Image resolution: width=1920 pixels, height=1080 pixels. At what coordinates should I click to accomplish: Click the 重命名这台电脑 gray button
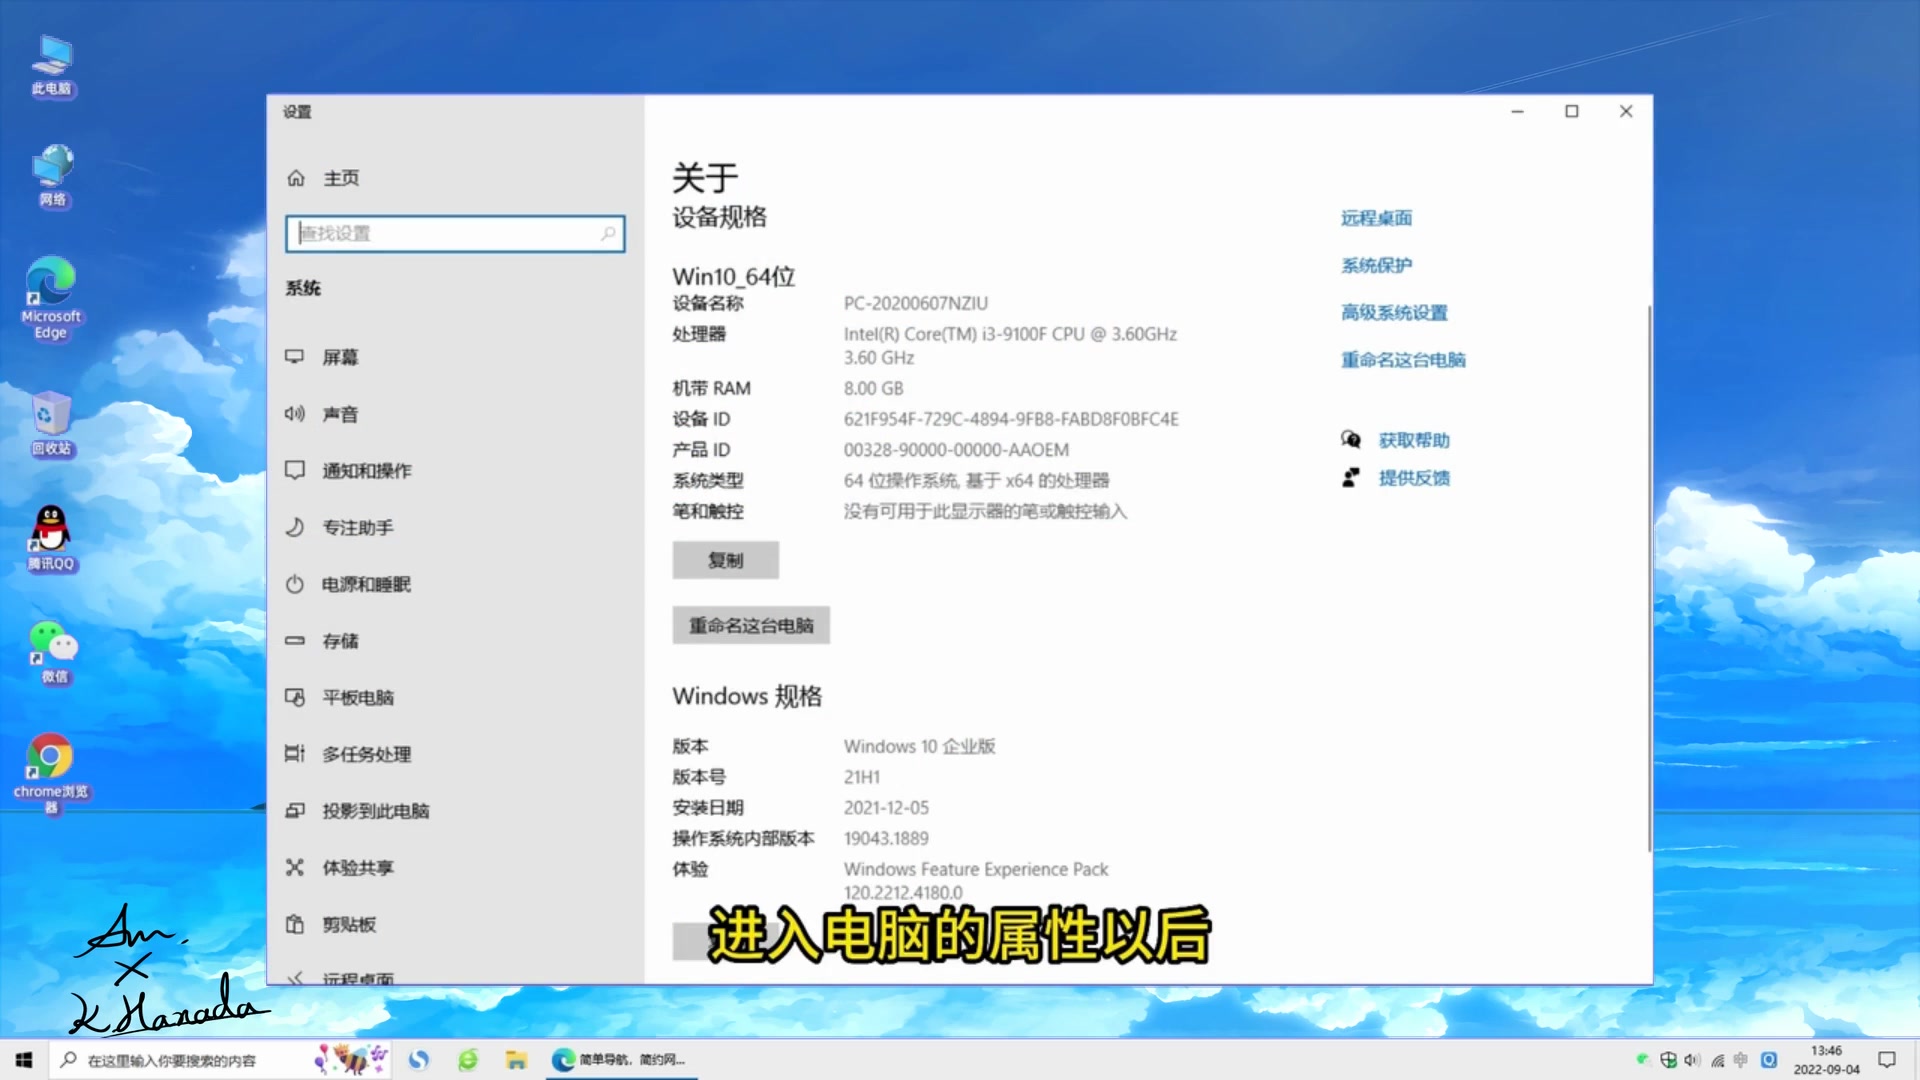tap(751, 626)
